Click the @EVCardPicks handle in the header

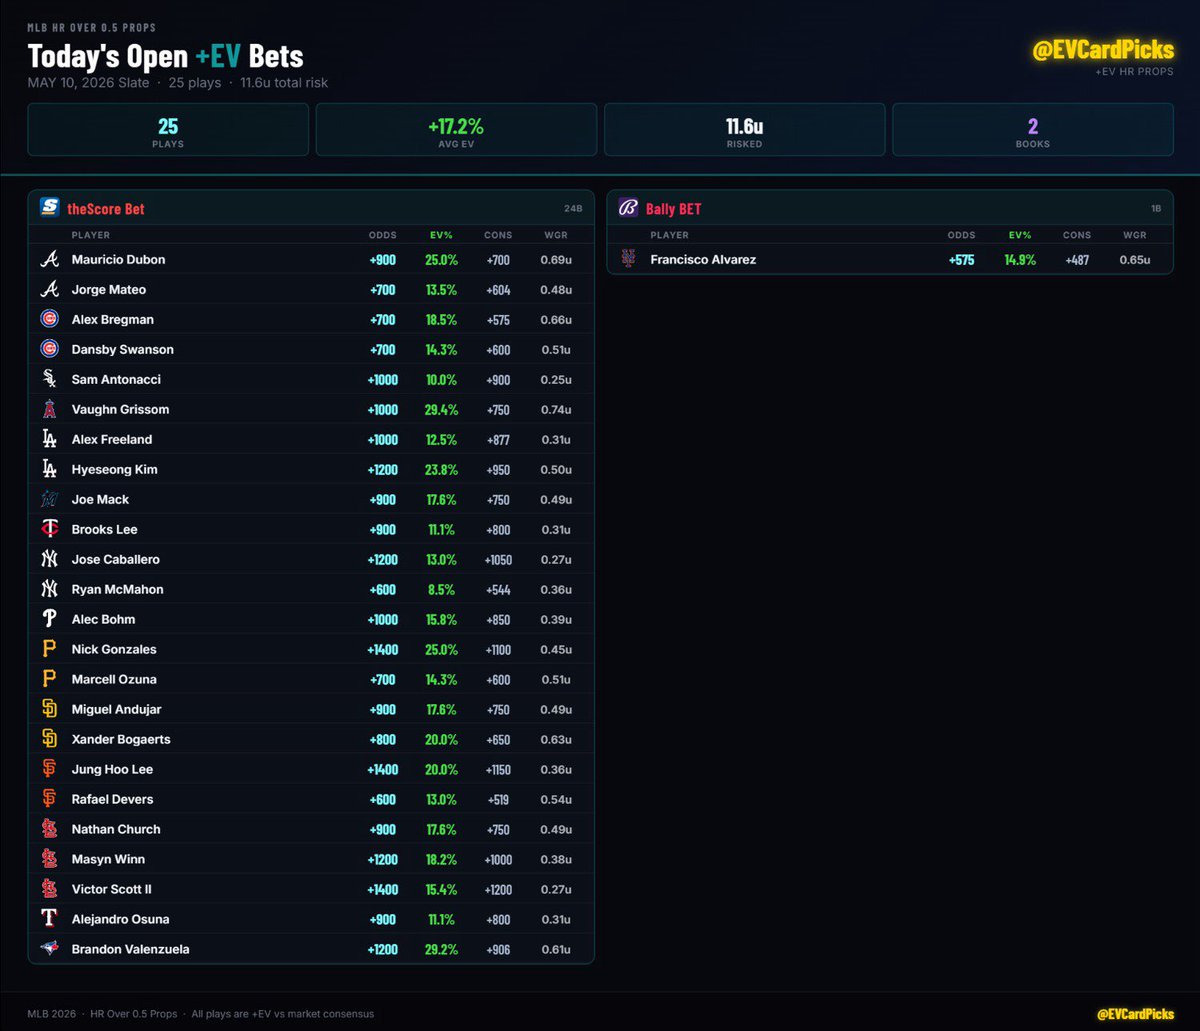click(x=1103, y=51)
